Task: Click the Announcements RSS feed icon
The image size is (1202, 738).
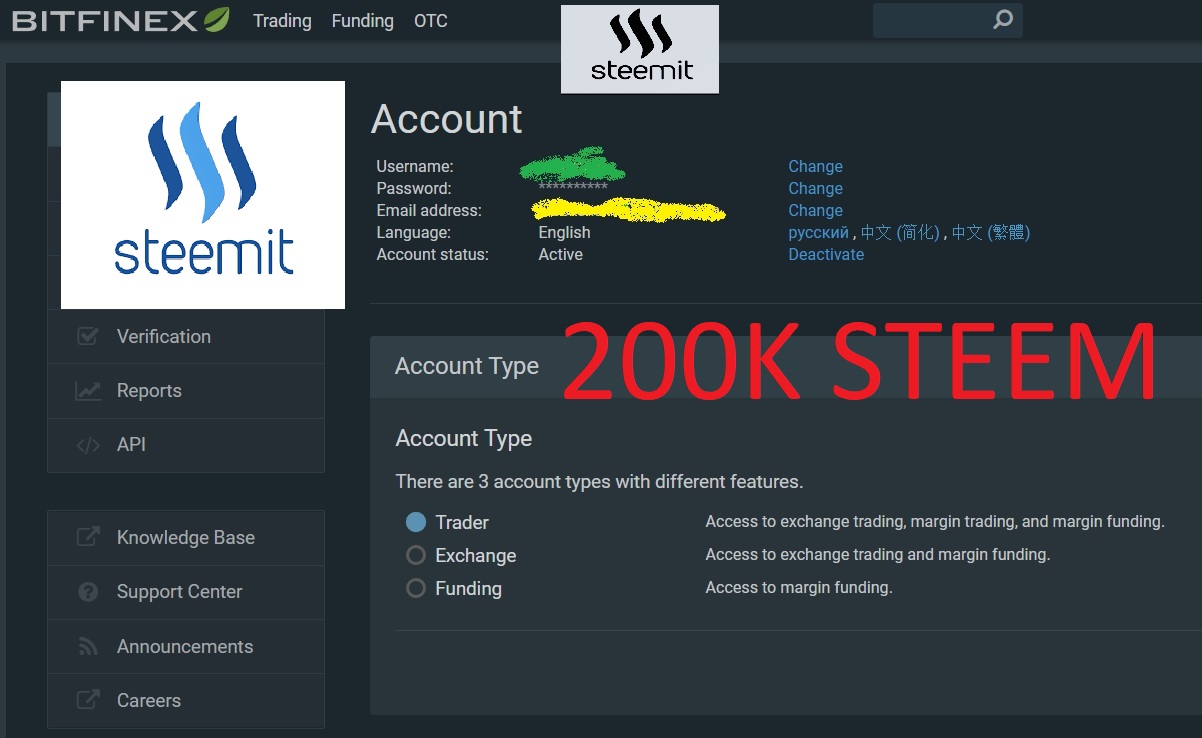Action: [x=86, y=646]
